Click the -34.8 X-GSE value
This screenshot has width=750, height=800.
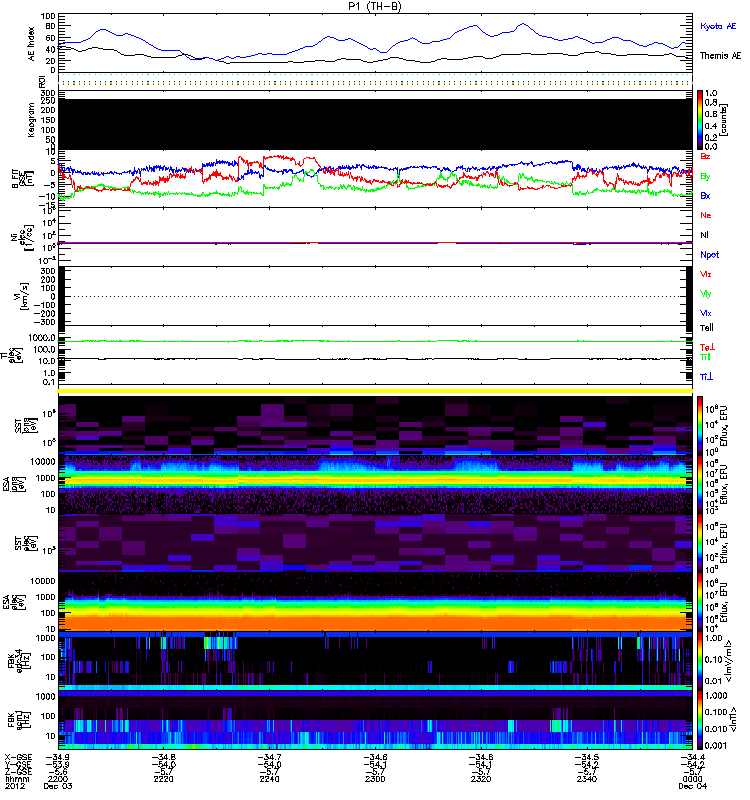tap(163, 758)
